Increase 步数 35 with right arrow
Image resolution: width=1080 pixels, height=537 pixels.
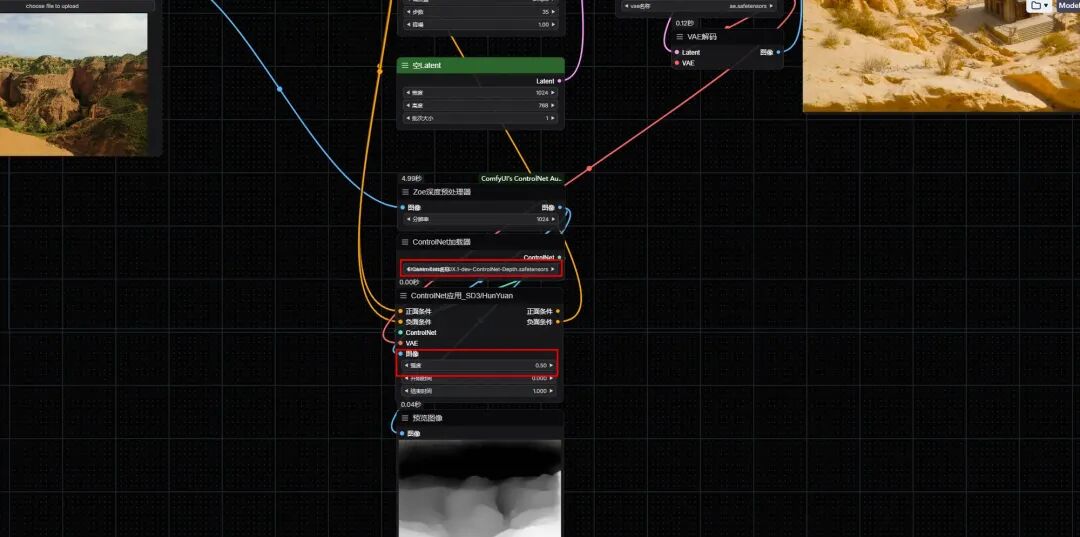553,12
